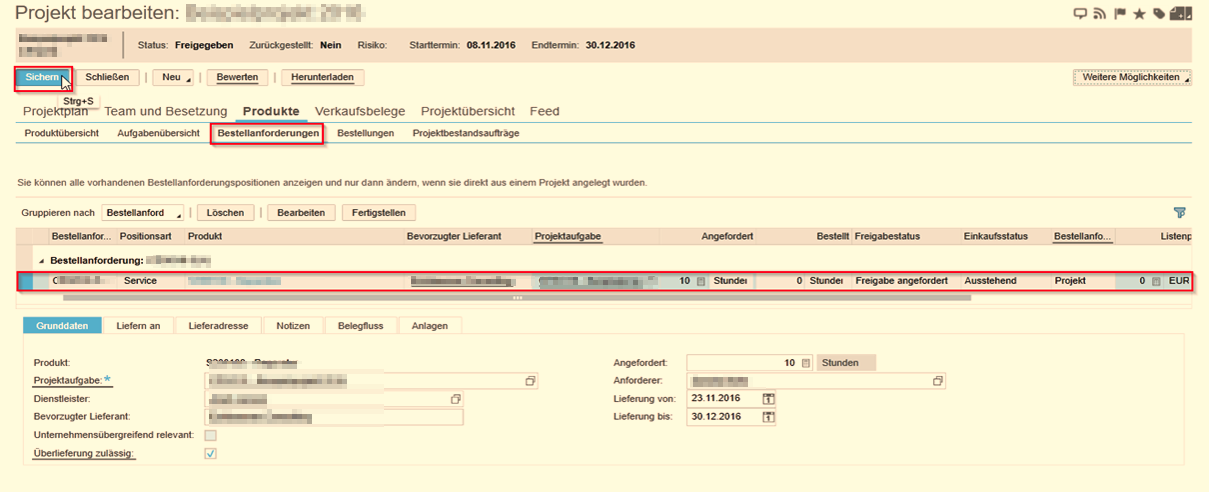
Task: Open calendar for Lieferung bis date
Action: point(768,417)
